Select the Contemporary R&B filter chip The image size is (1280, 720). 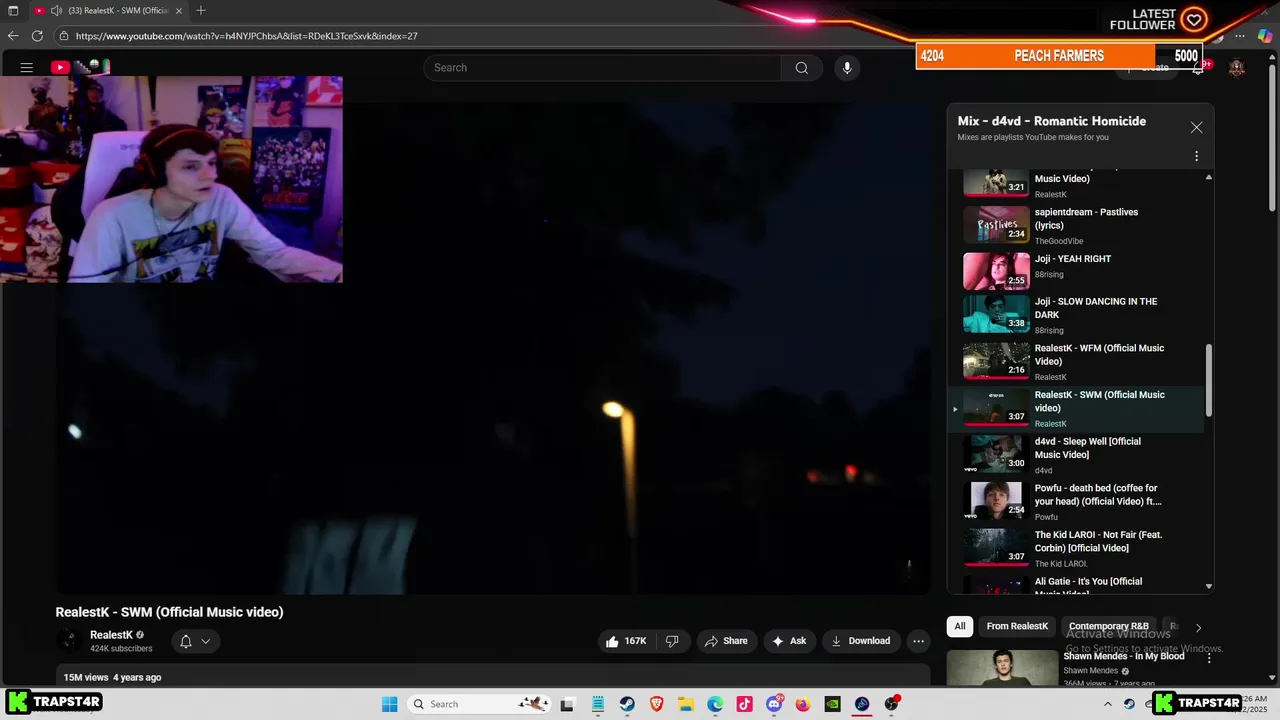coord(1108,626)
